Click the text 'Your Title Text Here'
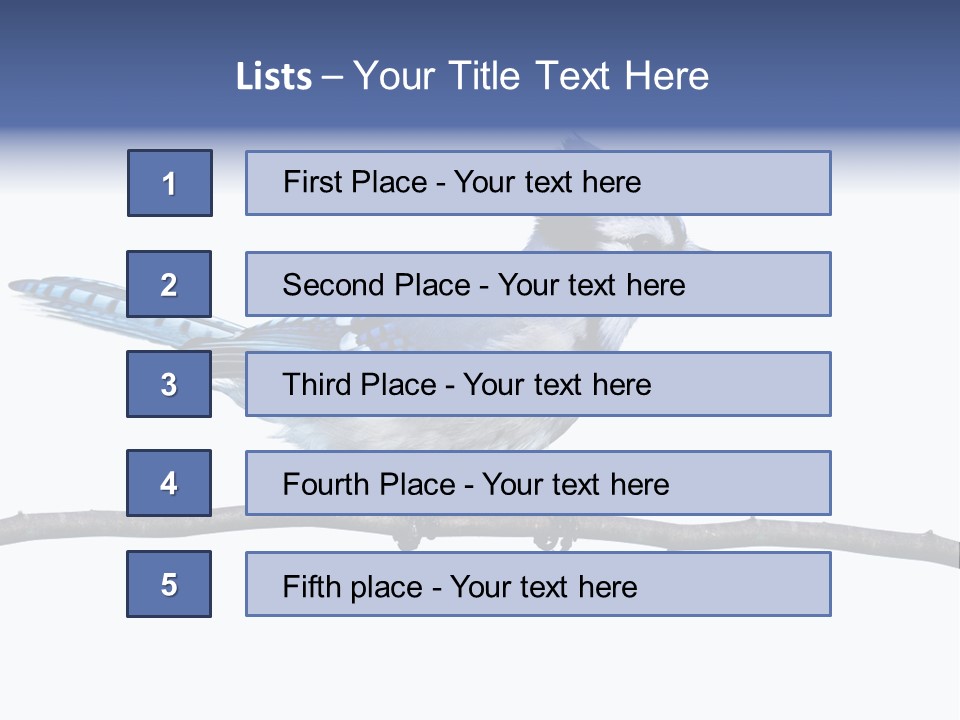960x720 pixels. tap(531, 76)
